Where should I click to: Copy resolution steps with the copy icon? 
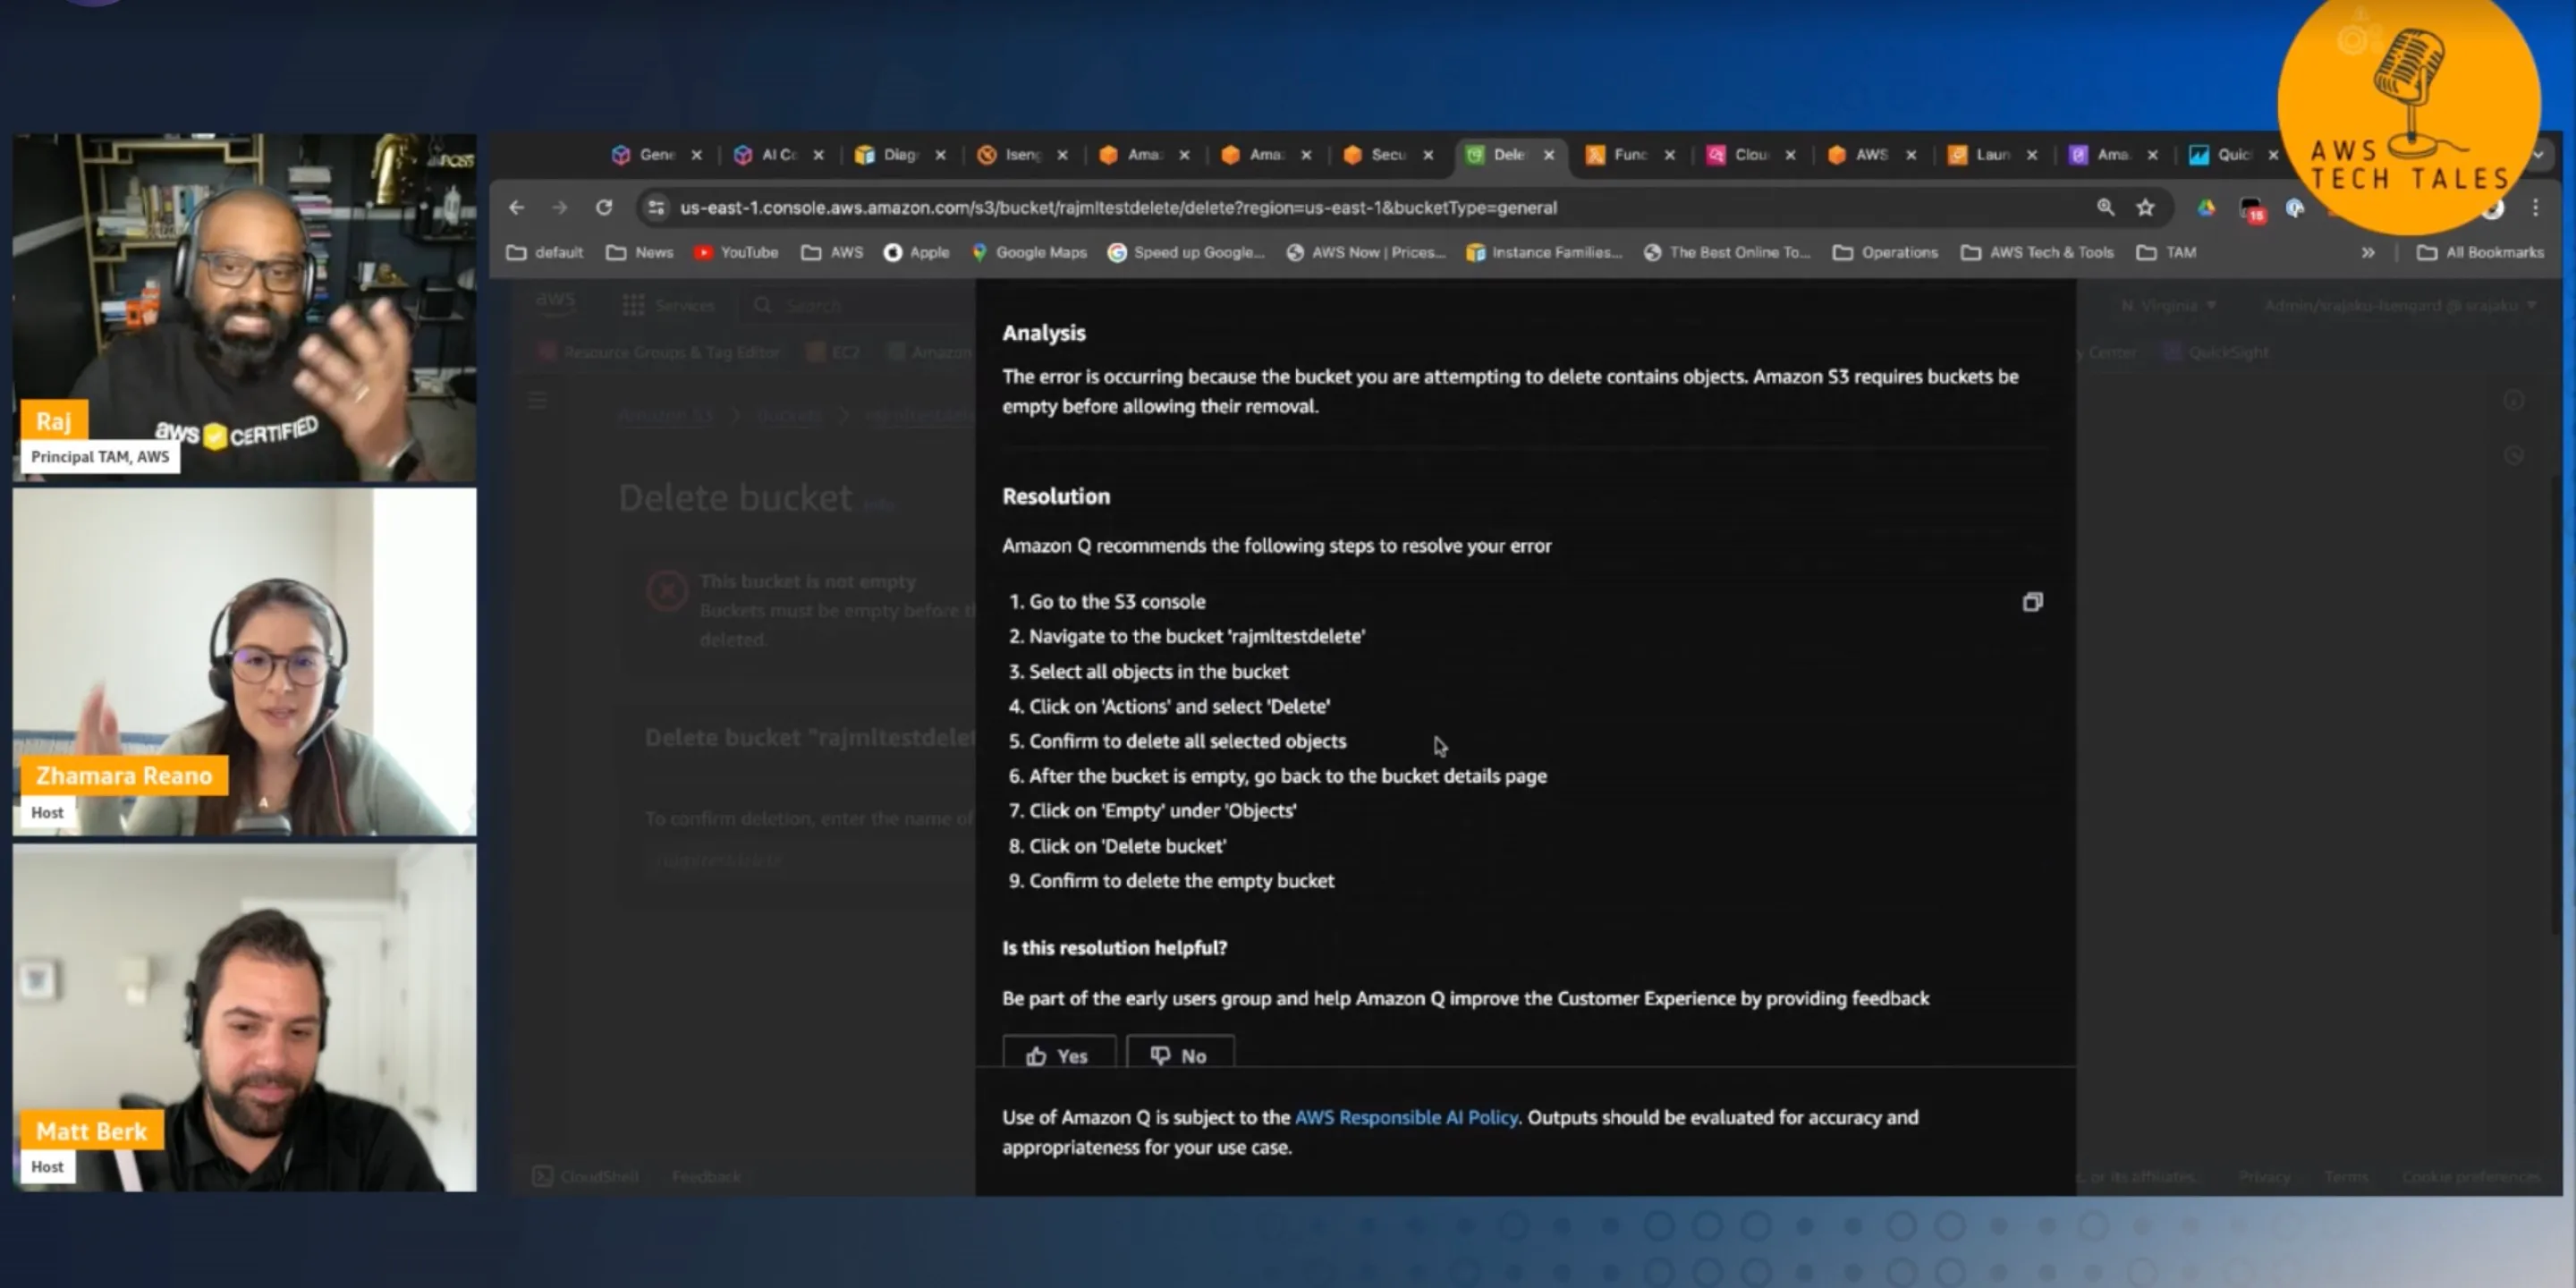coord(2032,602)
